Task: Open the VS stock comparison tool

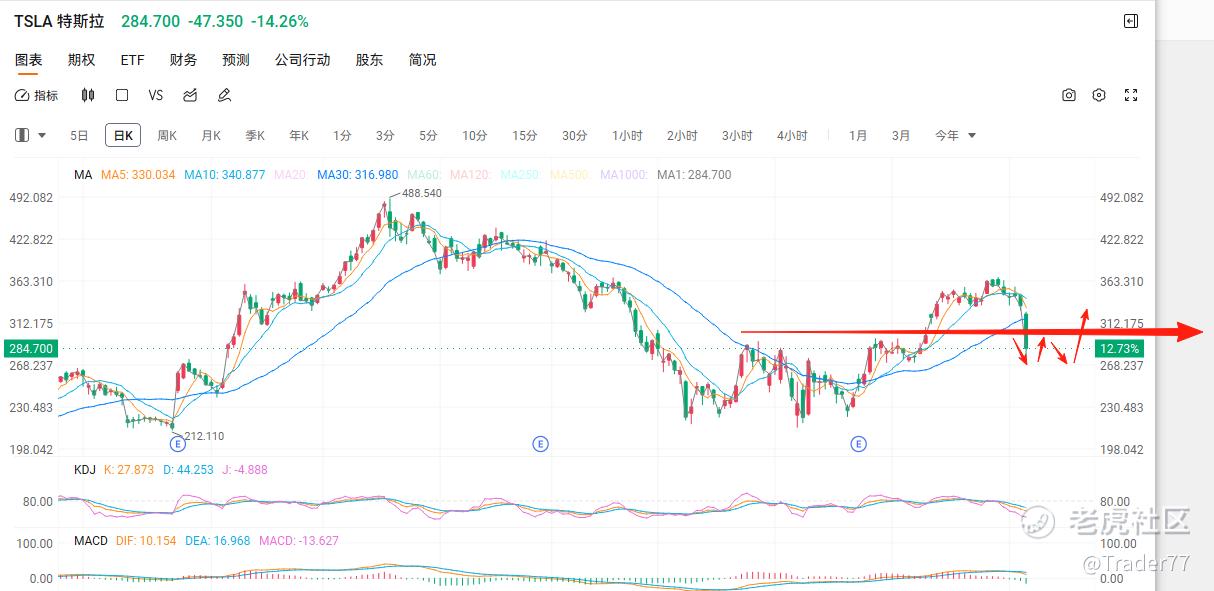Action: (x=155, y=96)
